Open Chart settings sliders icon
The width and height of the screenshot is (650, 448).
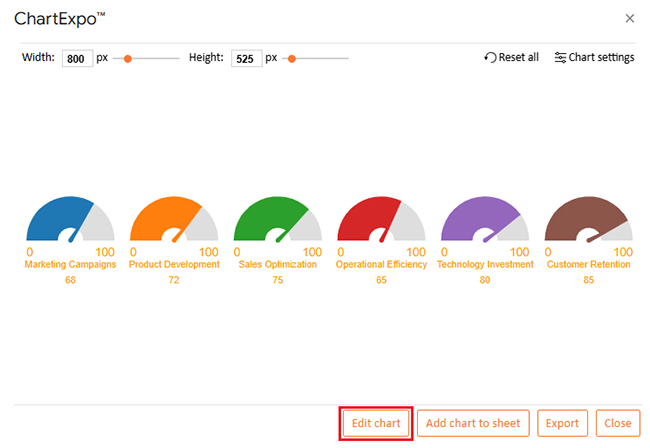point(560,58)
